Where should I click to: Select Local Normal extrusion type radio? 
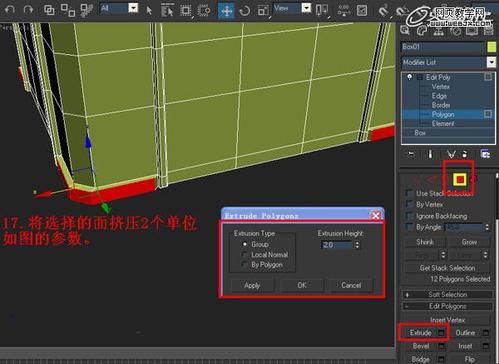coord(245,255)
